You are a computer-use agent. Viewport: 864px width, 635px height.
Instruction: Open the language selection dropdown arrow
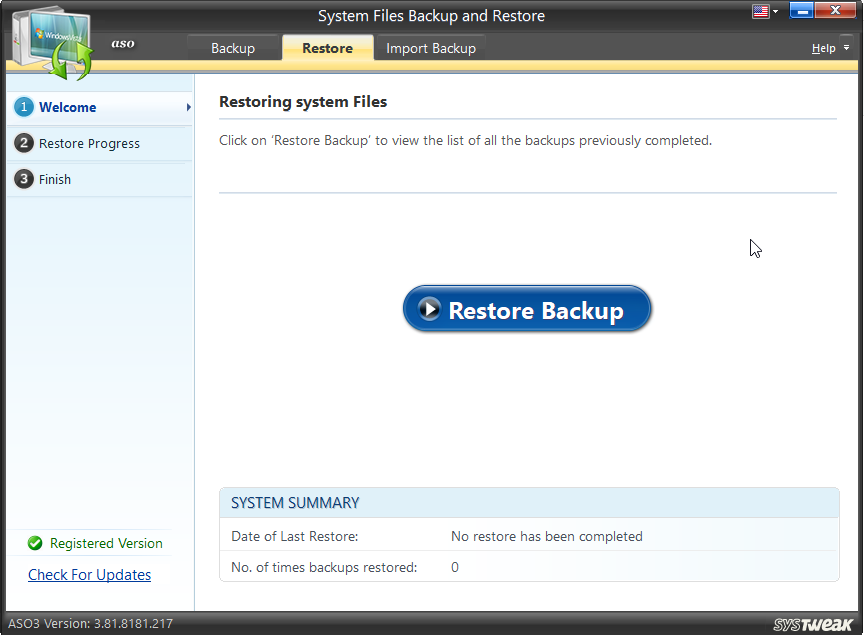[x=773, y=11]
